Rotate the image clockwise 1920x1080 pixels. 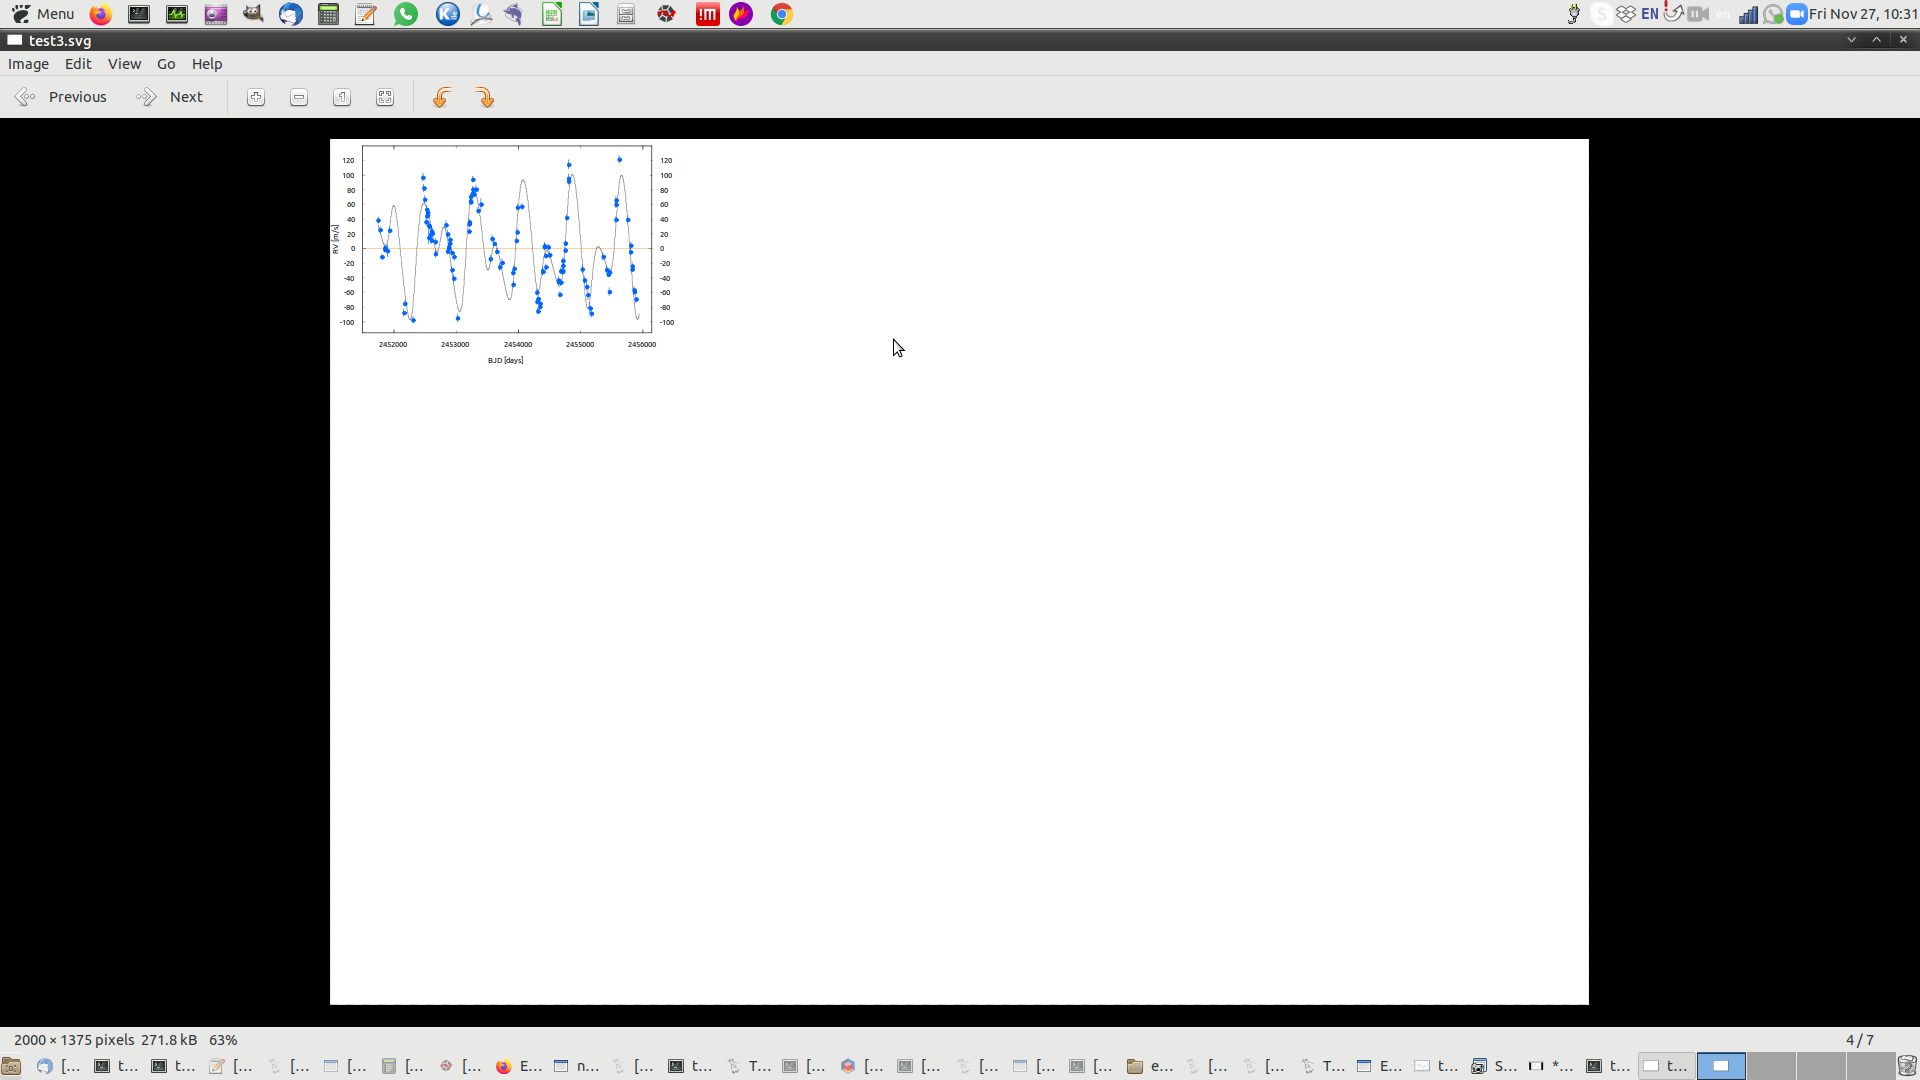(x=484, y=97)
